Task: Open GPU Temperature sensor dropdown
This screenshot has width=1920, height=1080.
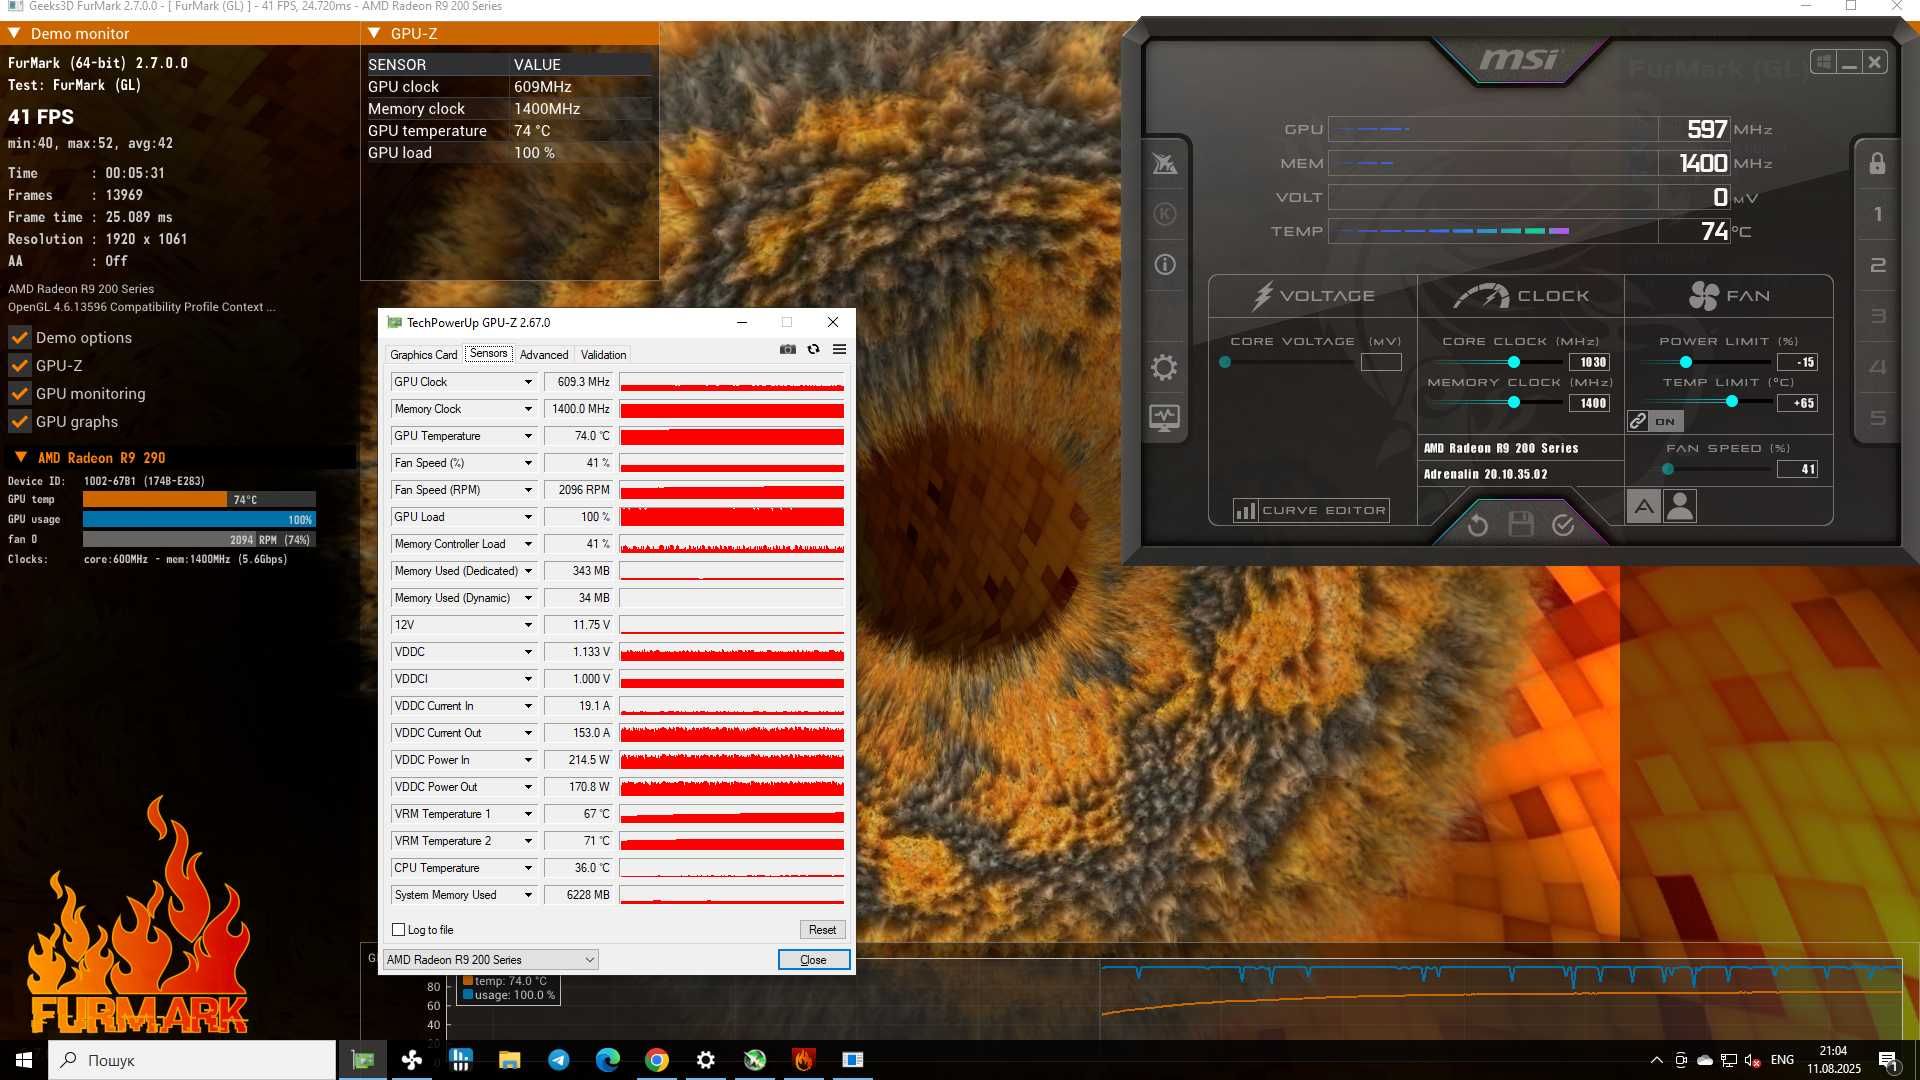Action: point(528,436)
